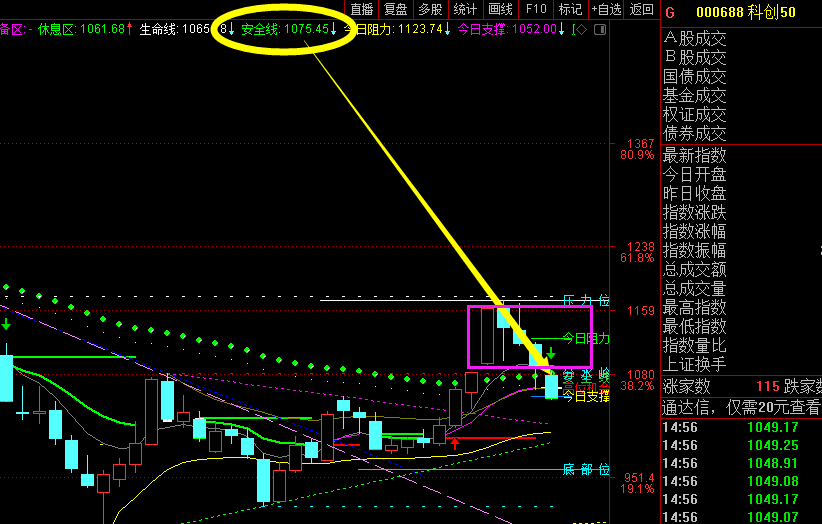Open the 复盘 review tab
This screenshot has width=822, height=524.
pos(396,9)
